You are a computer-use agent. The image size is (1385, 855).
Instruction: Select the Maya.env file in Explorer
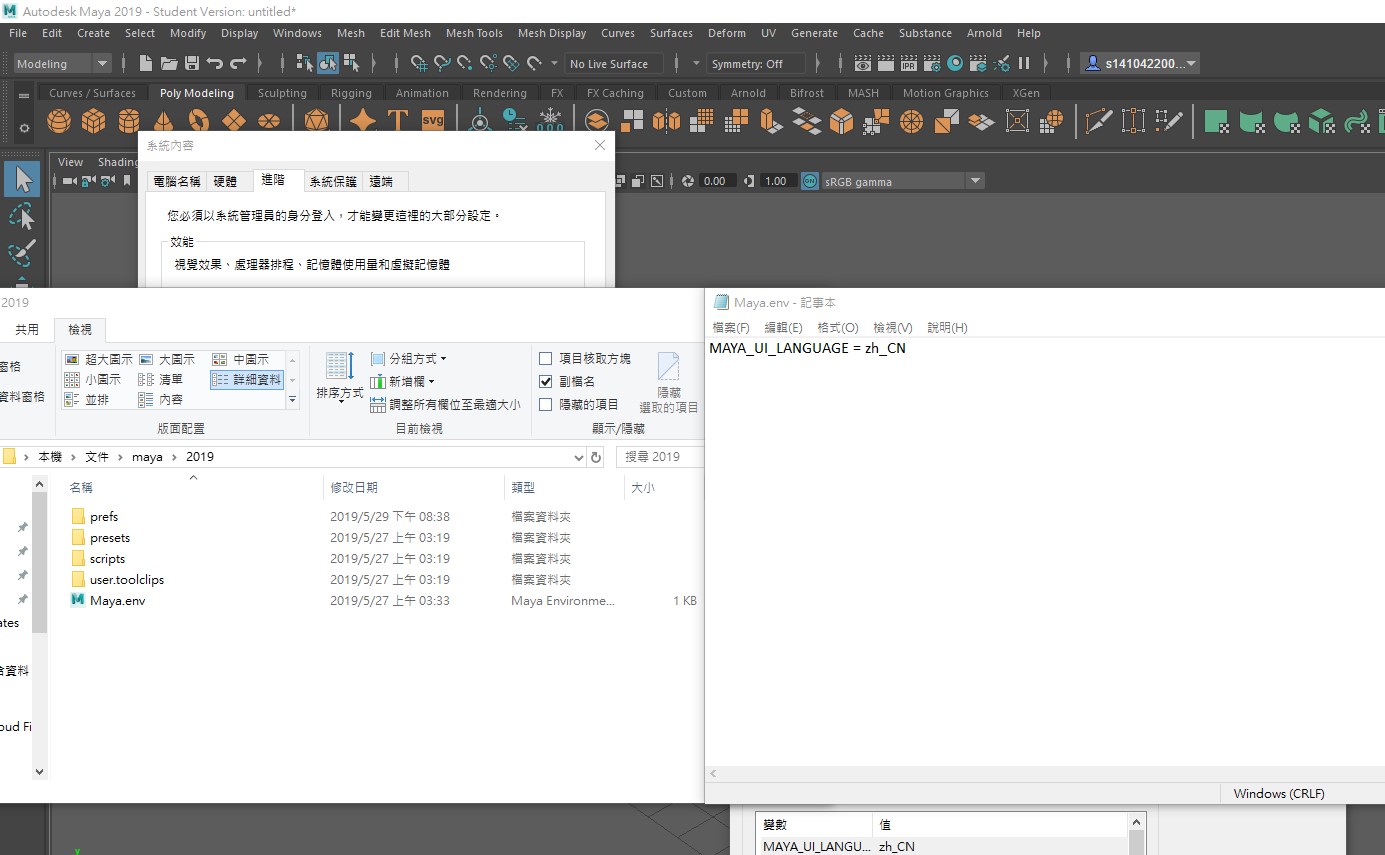pos(117,601)
